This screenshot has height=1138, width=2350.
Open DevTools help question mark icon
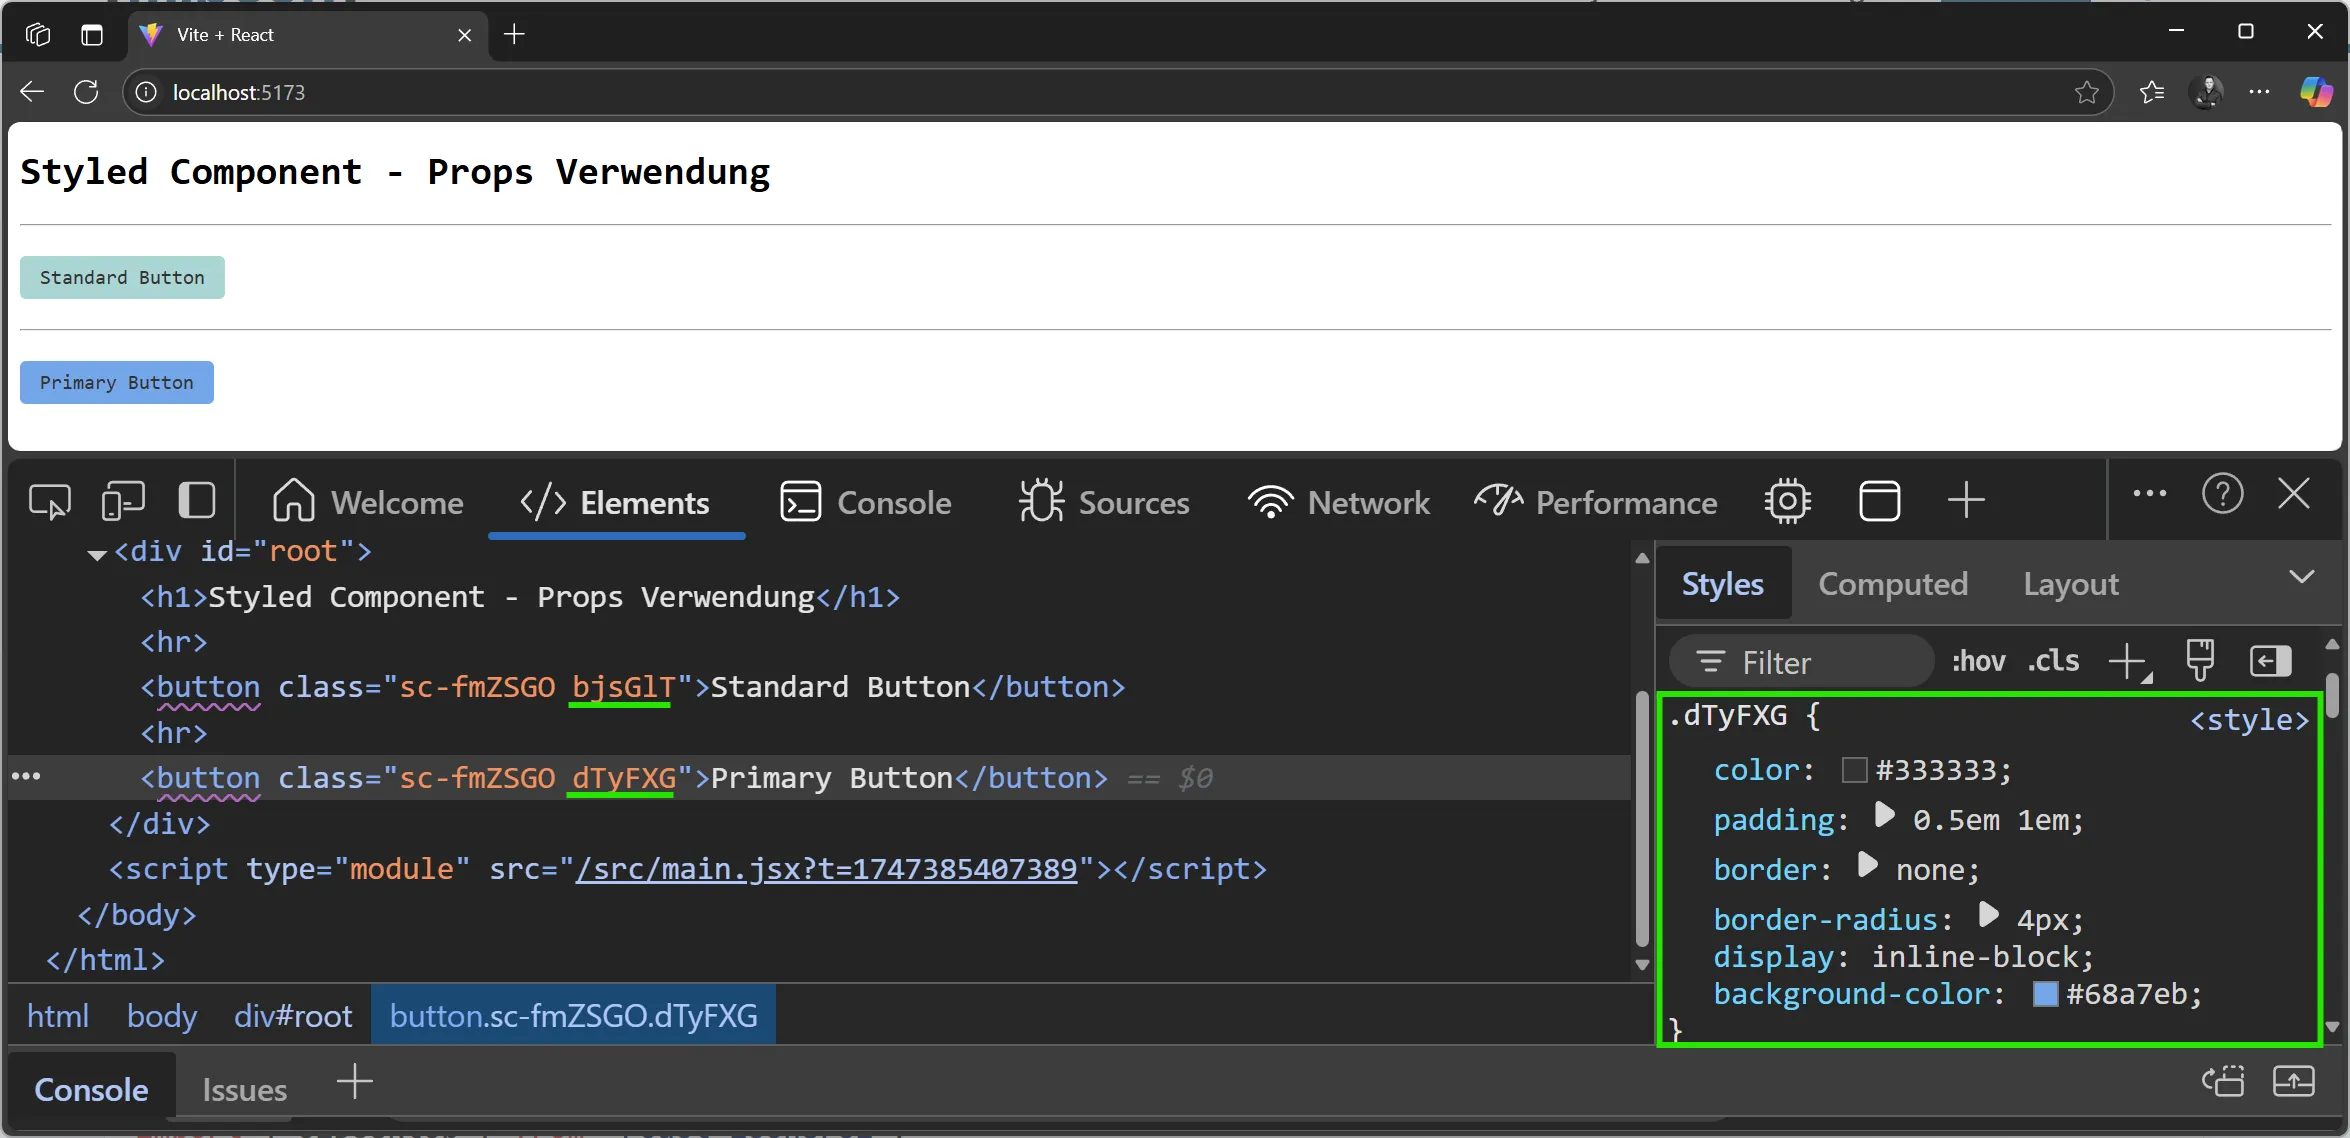tap(2222, 494)
